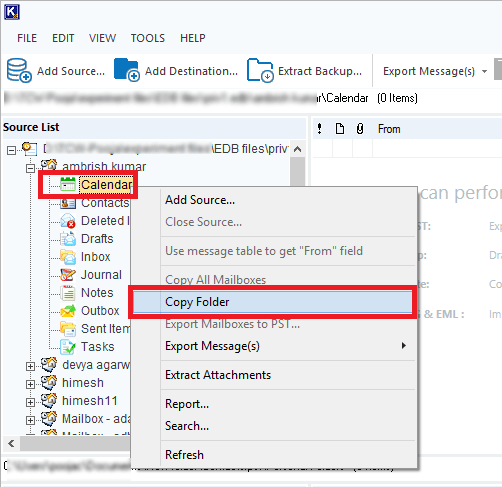Select the himesh11 mailbox label
Screen dimensions: 502x487
[x=90, y=400]
